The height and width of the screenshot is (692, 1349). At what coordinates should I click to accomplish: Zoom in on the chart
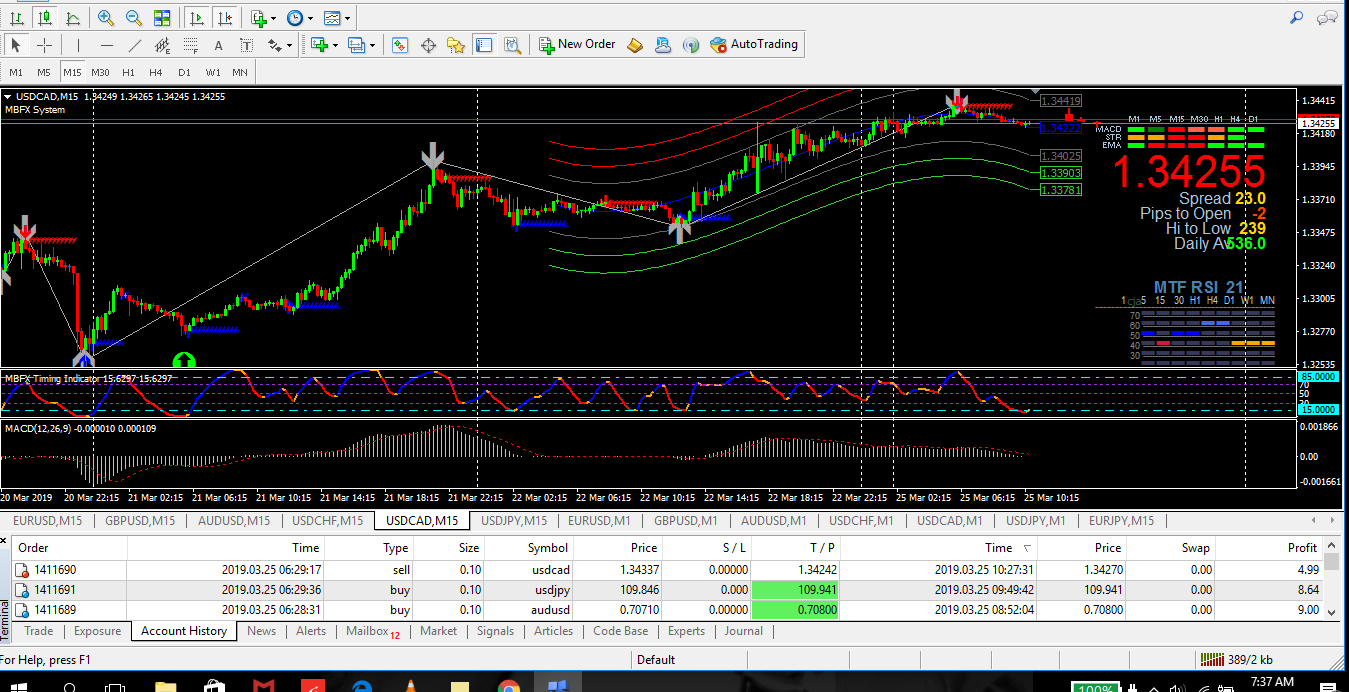[x=106, y=18]
